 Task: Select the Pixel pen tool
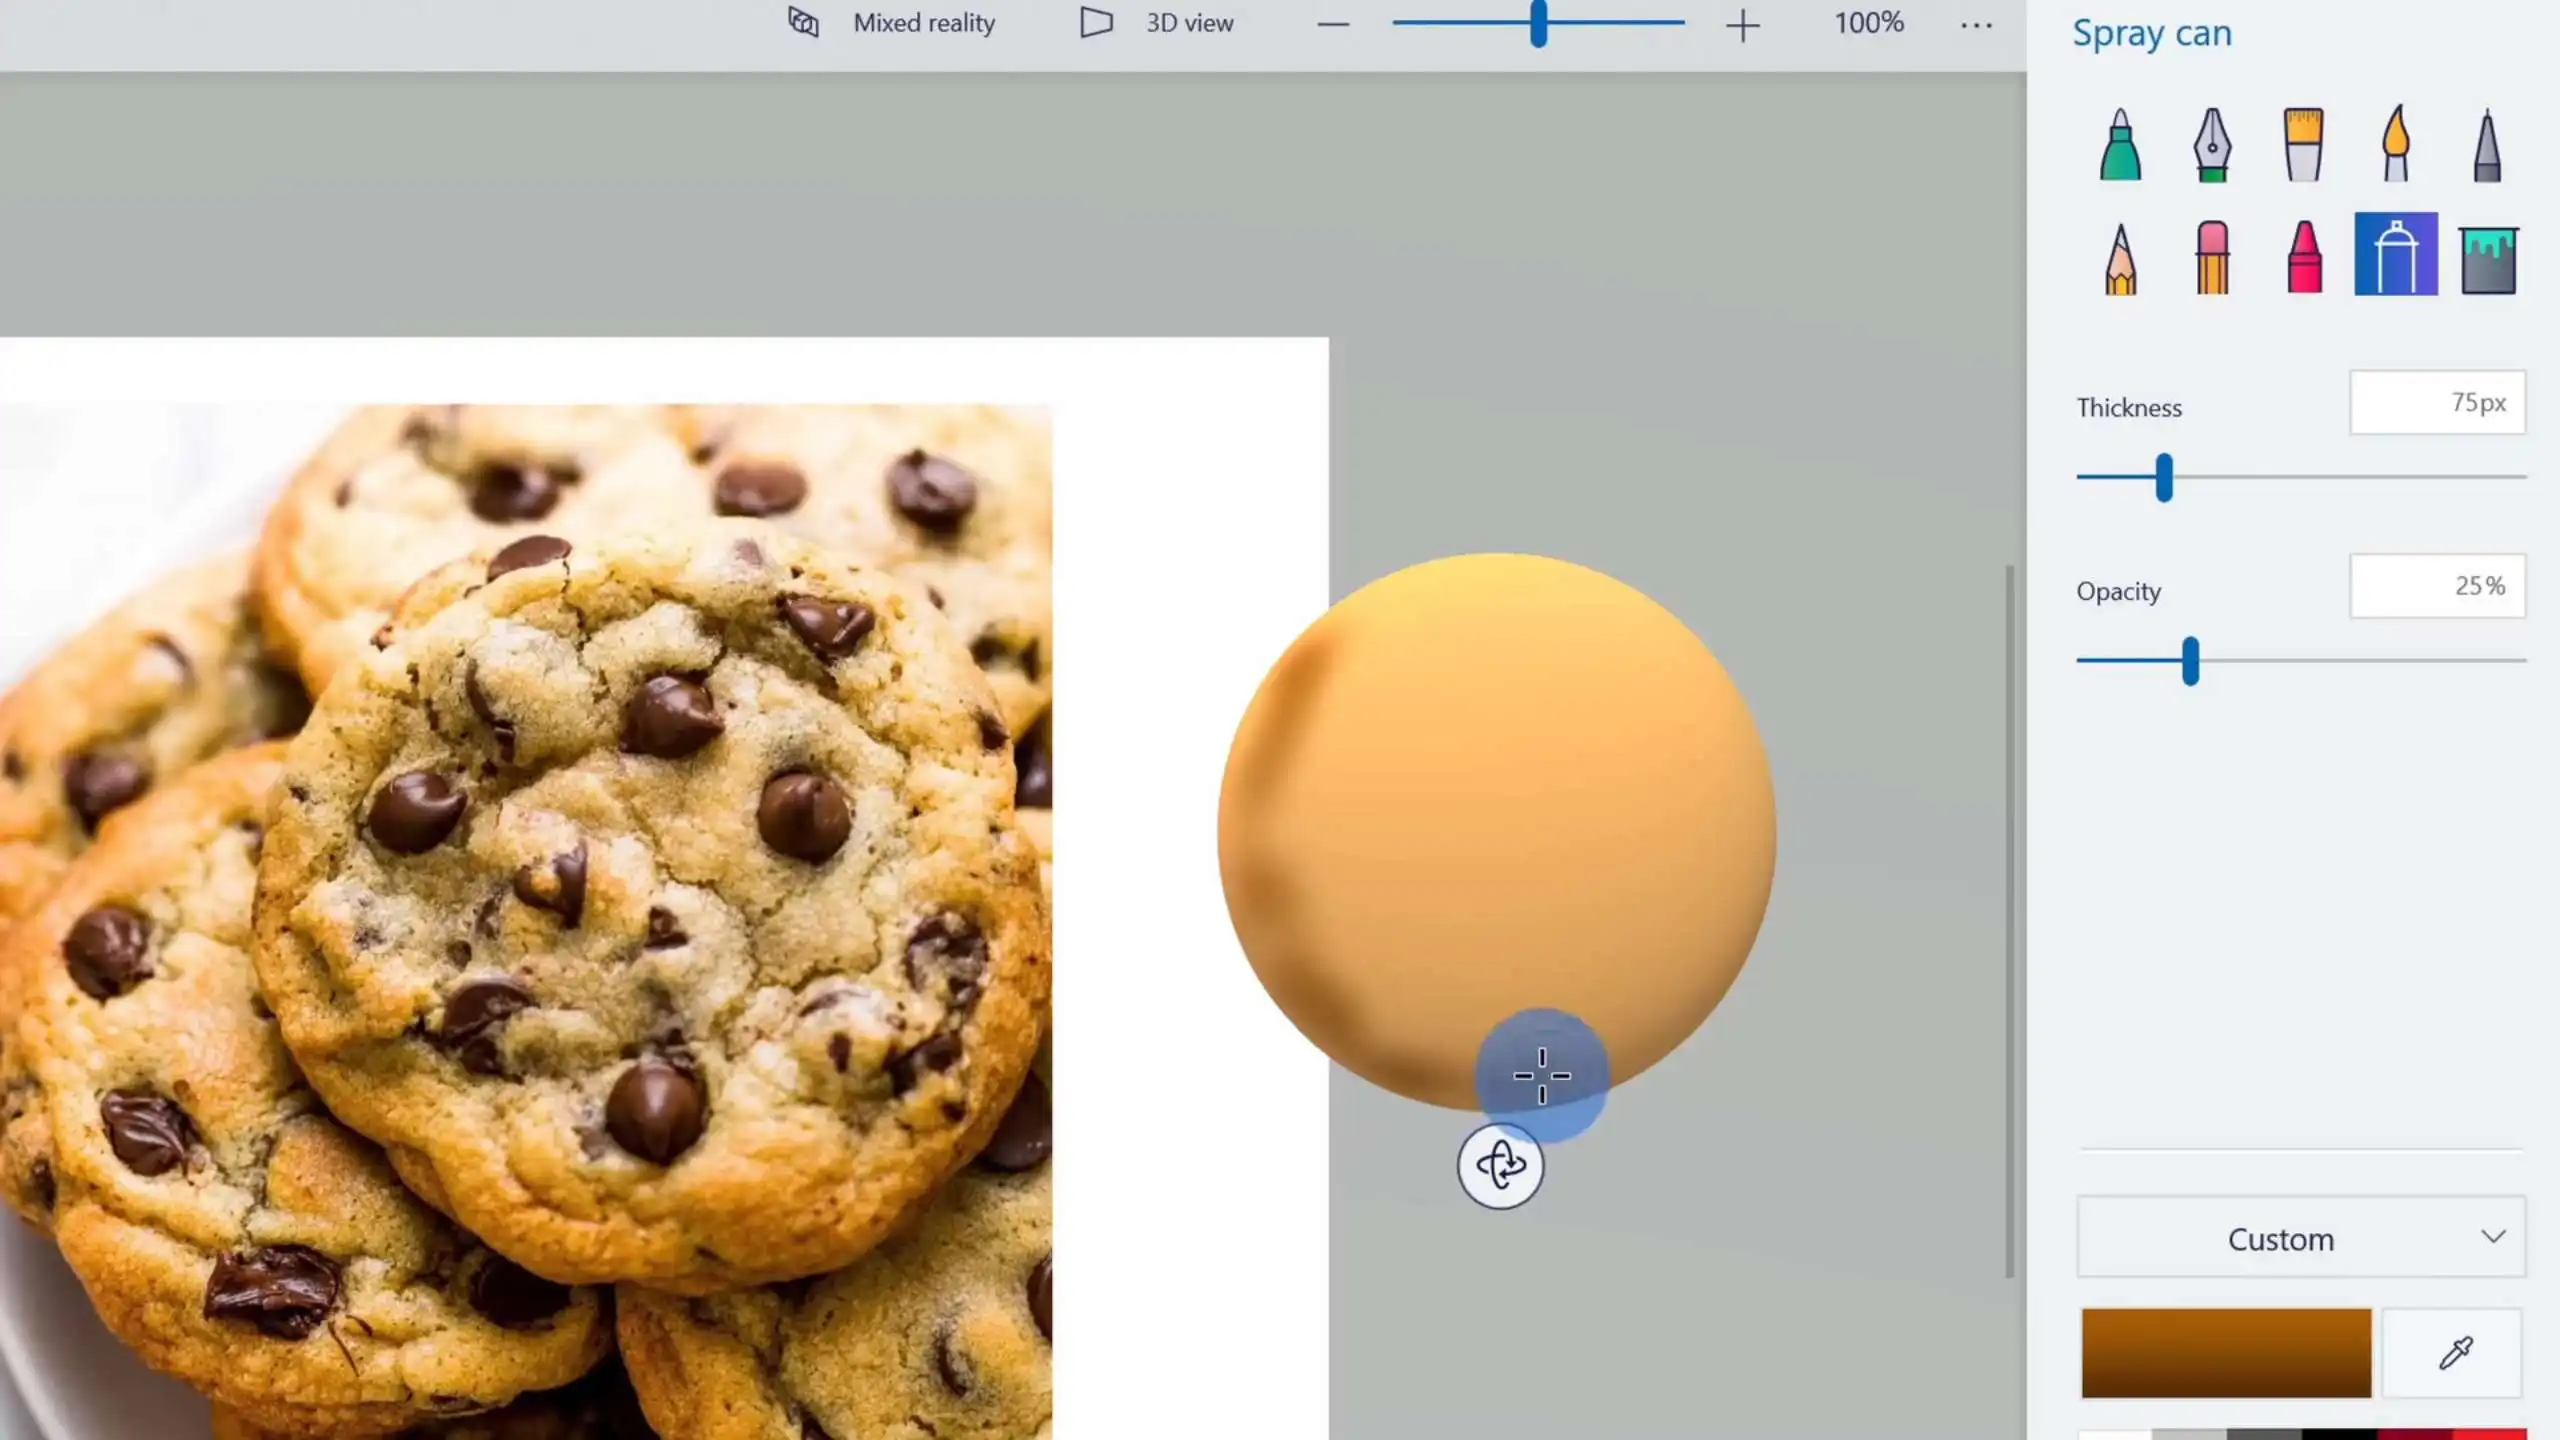2487,145
